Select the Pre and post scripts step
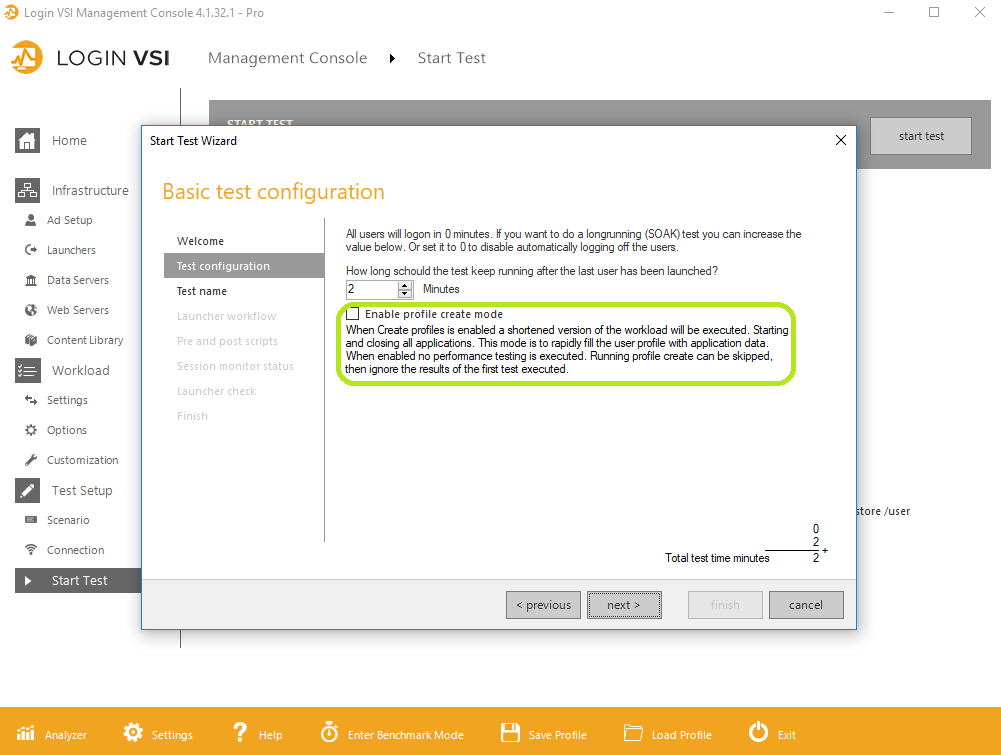Screen dimensions: 1001x755 [x=227, y=341]
